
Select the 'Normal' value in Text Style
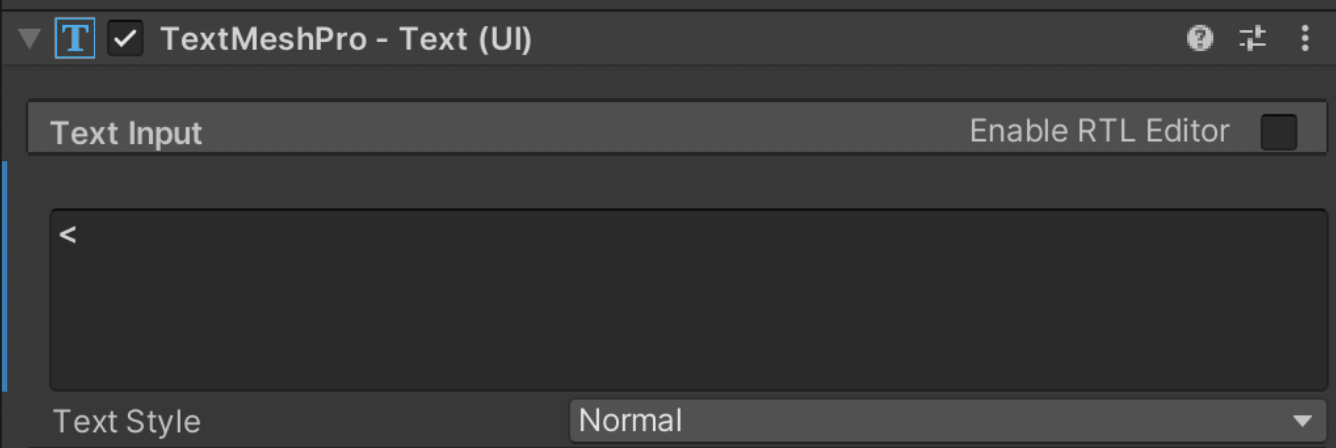coord(631,420)
